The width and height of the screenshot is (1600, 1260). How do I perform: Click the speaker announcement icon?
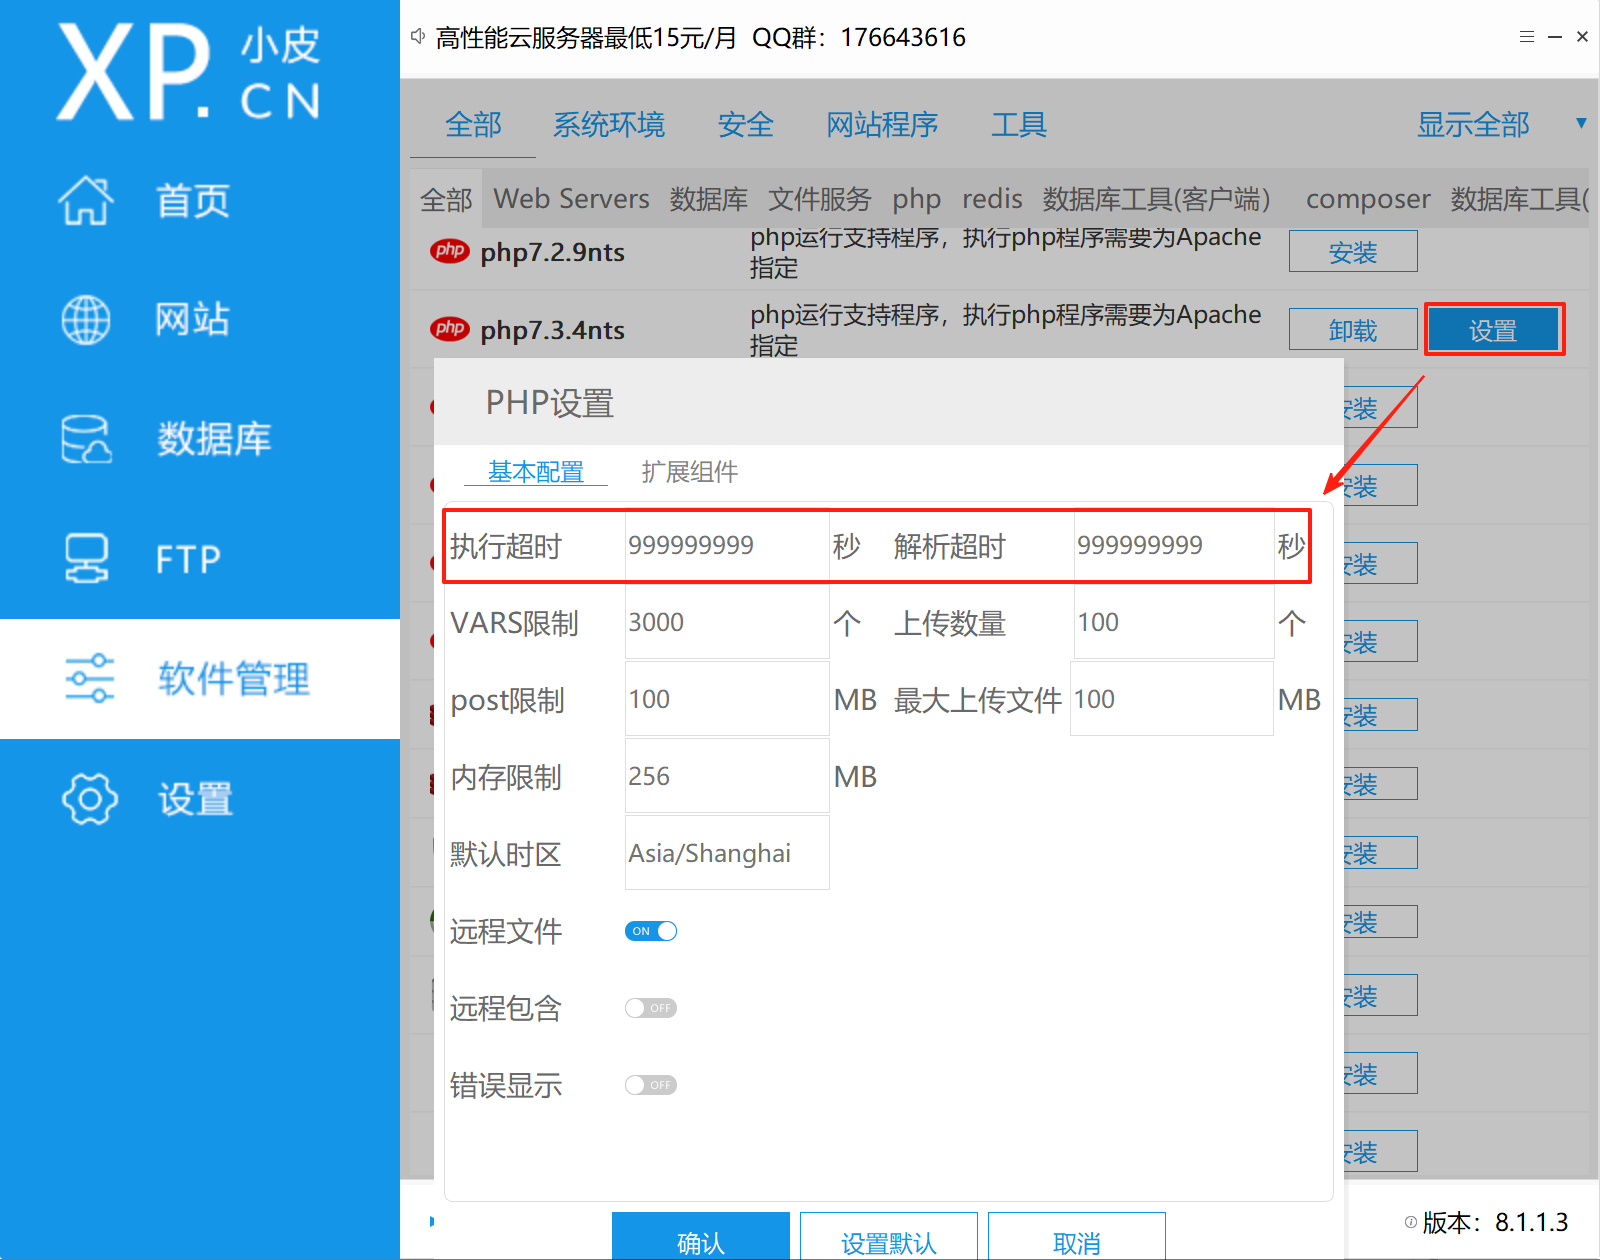click(x=418, y=37)
